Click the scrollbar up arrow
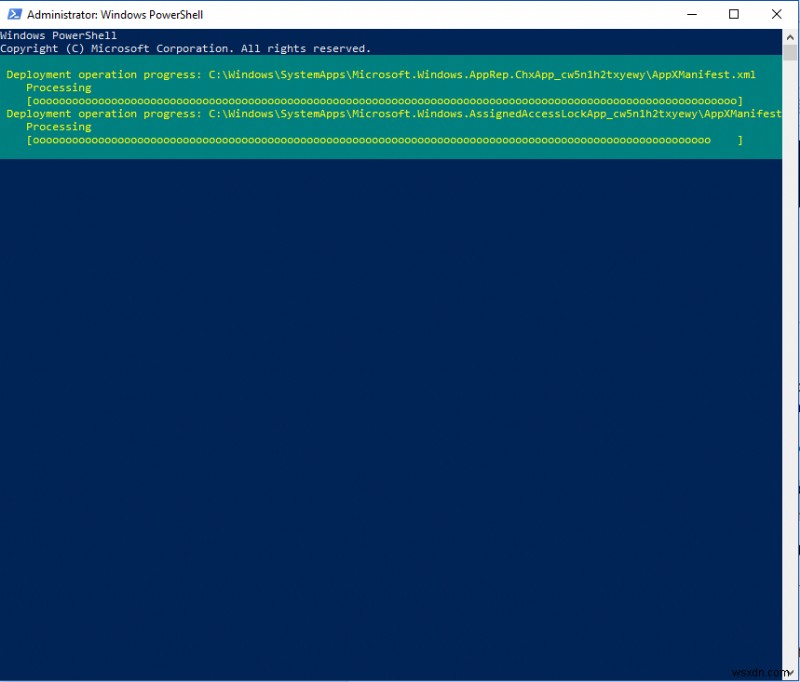The width and height of the screenshot is (800, 682). point(789,36)
